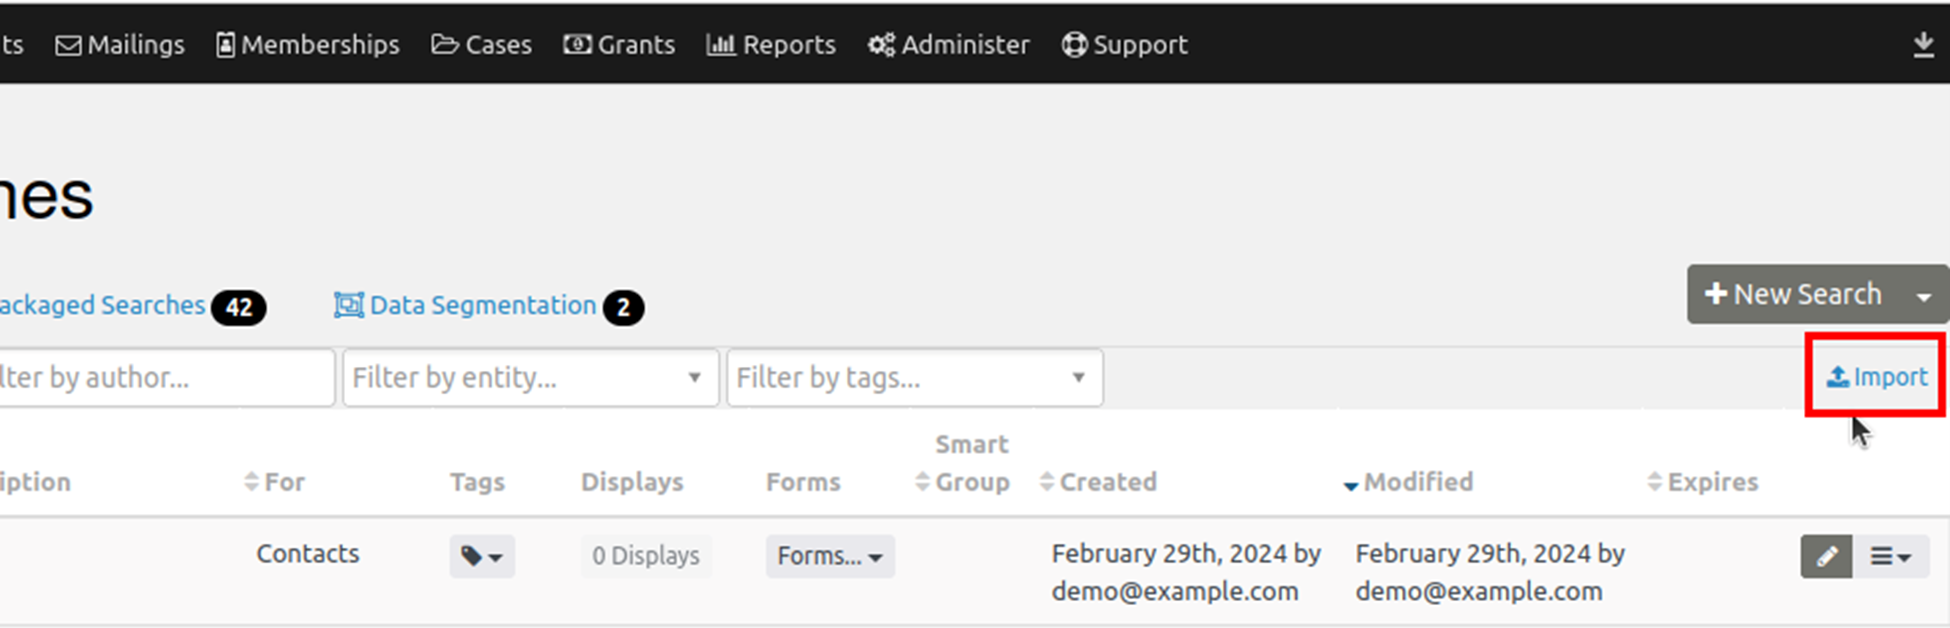Click the download icon in top bar
The height and width of the screenshot is (628, 1950).
pos(1922,45)
